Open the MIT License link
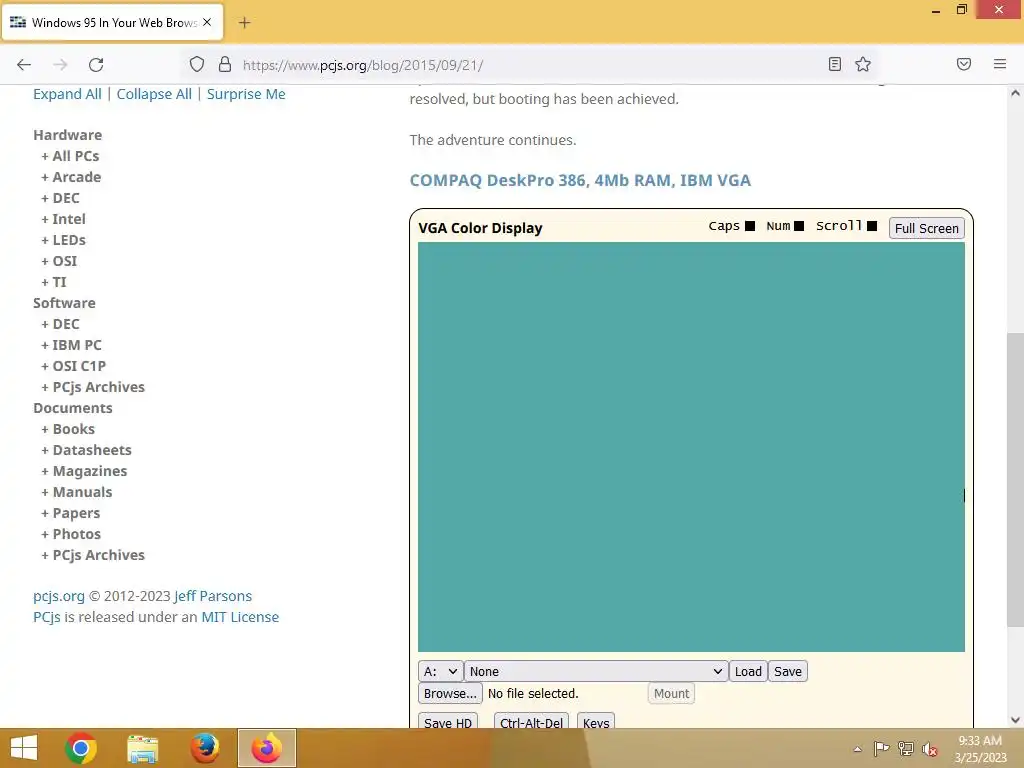Viewport: 1024px width, 768px height. point(240,617)
